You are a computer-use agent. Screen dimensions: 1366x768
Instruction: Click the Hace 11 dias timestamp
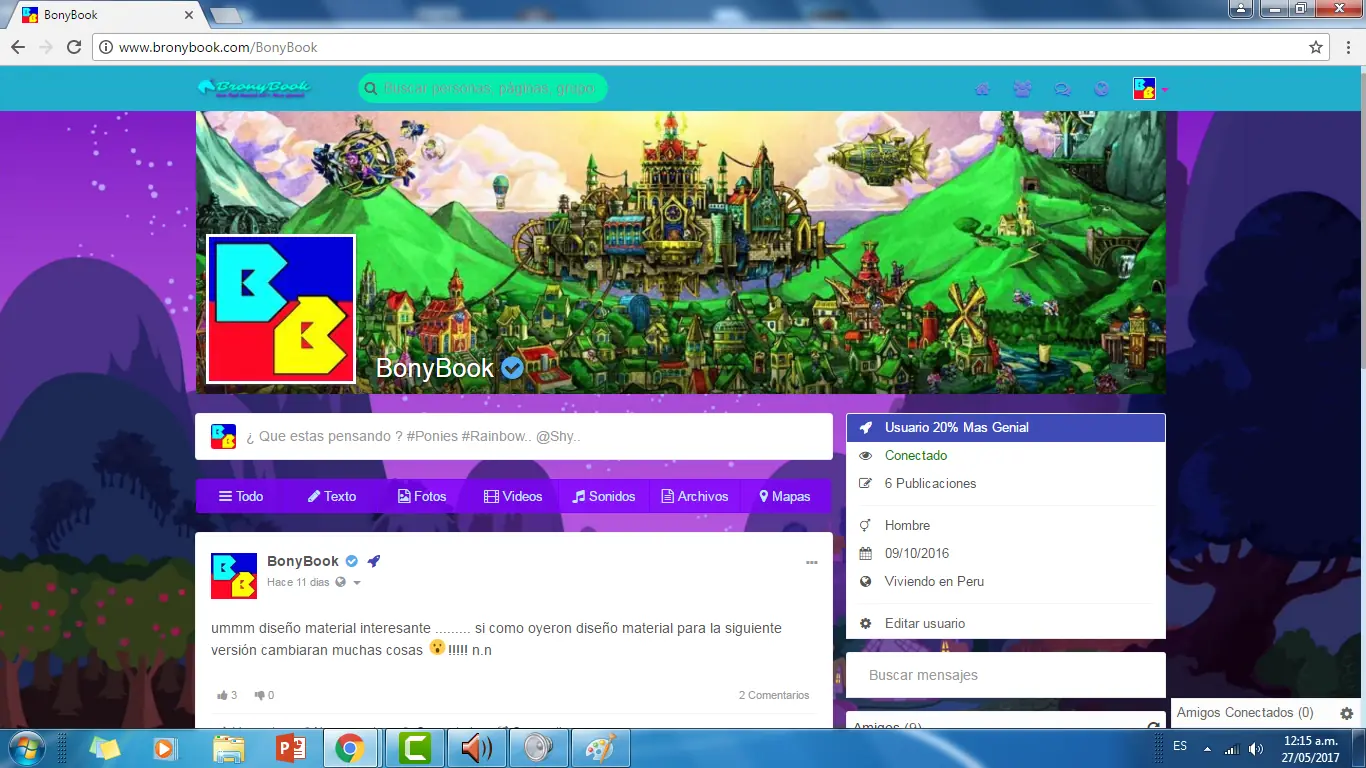[298, 582]
